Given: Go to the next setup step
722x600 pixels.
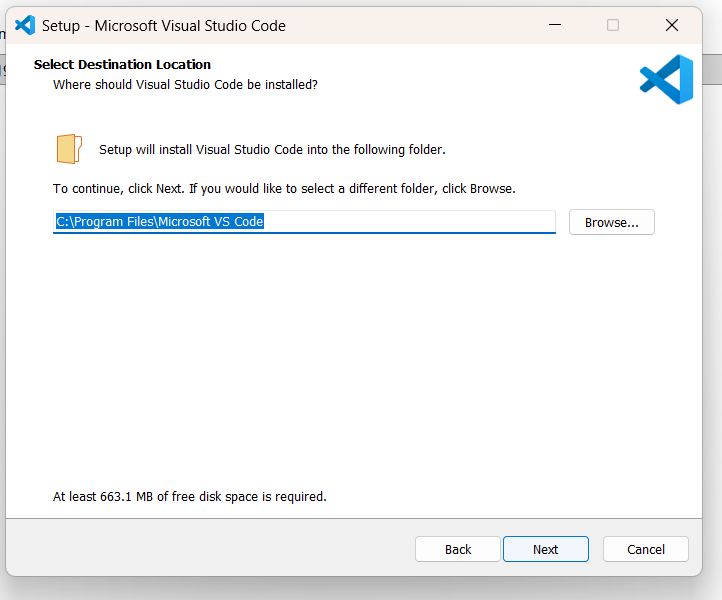Looking at the screenshot, I should click(x=546, y=549).
